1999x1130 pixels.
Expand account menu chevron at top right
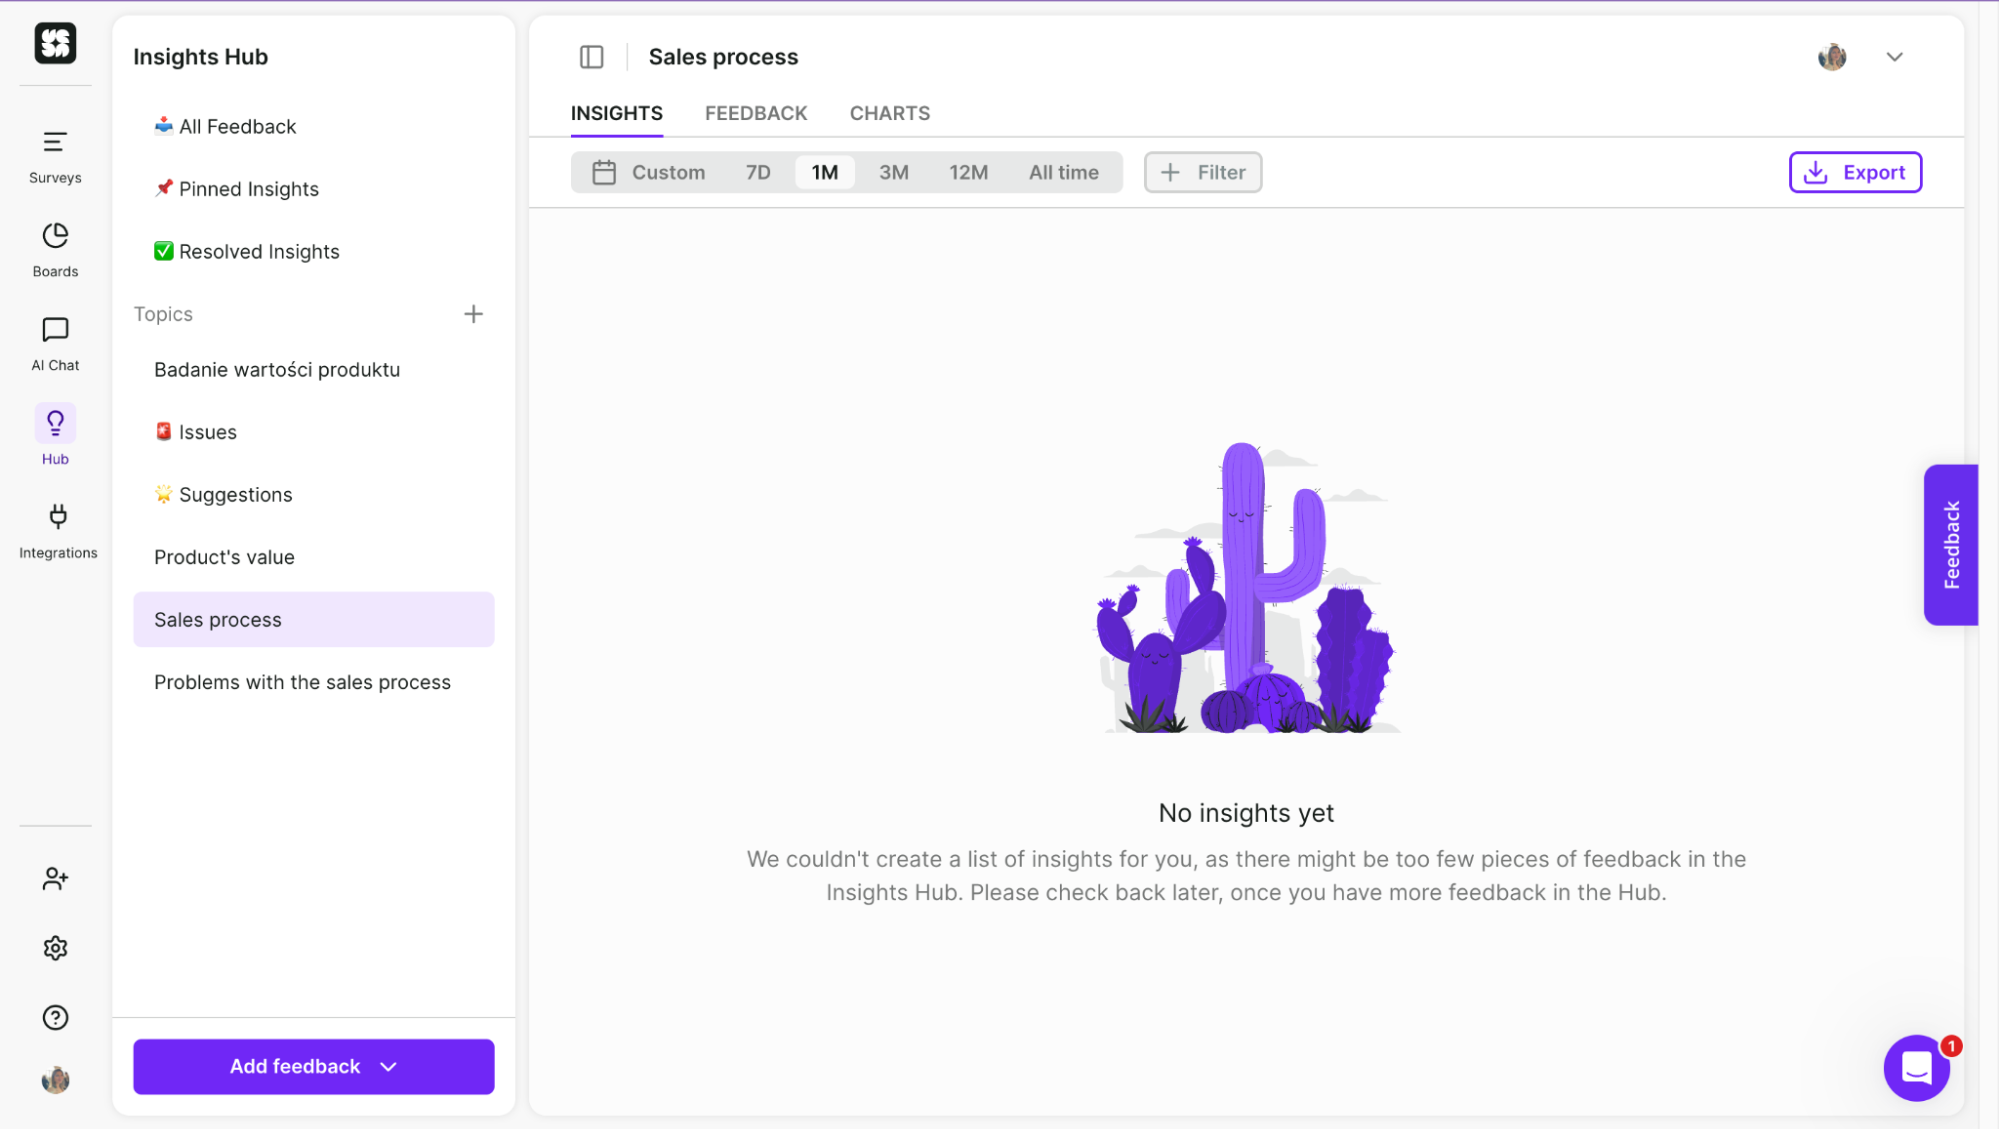coord(1893,57)
